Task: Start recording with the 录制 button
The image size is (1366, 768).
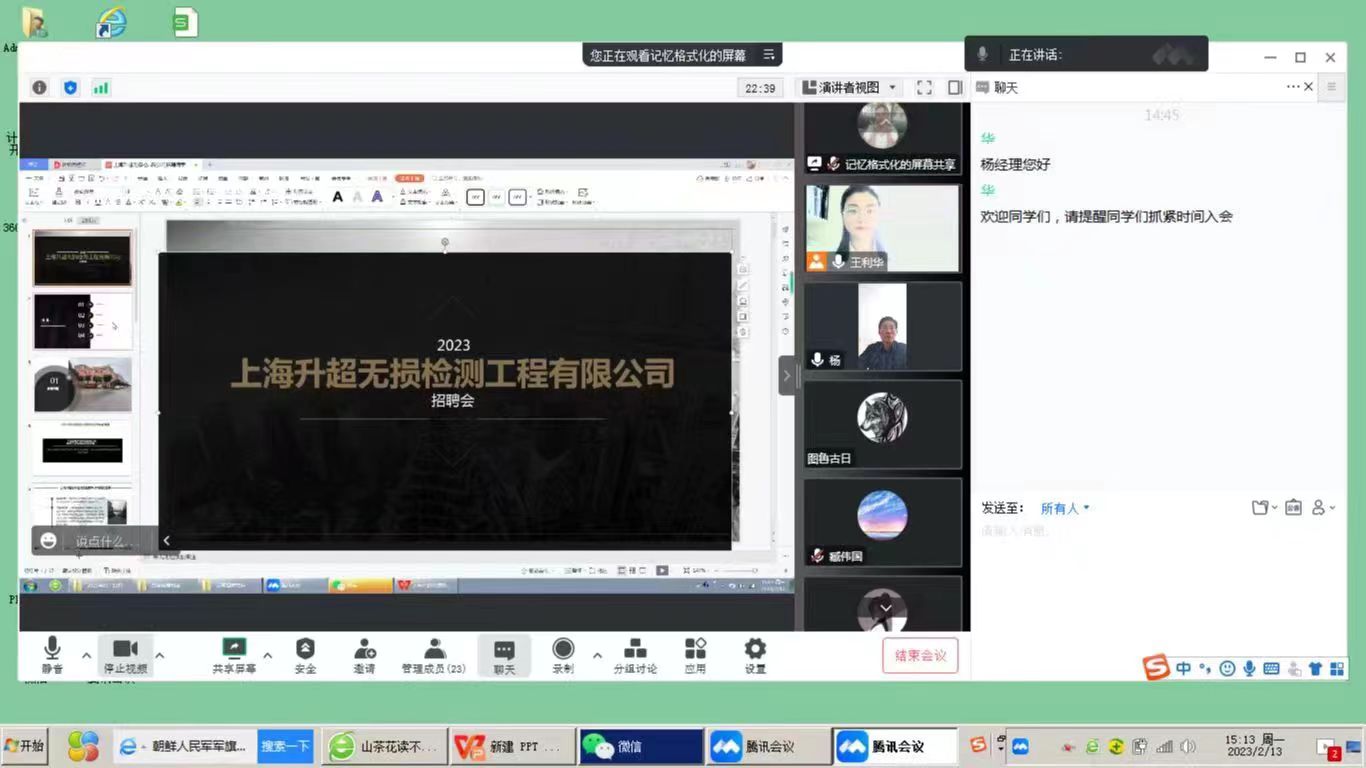Action: (x=563, y=655)
